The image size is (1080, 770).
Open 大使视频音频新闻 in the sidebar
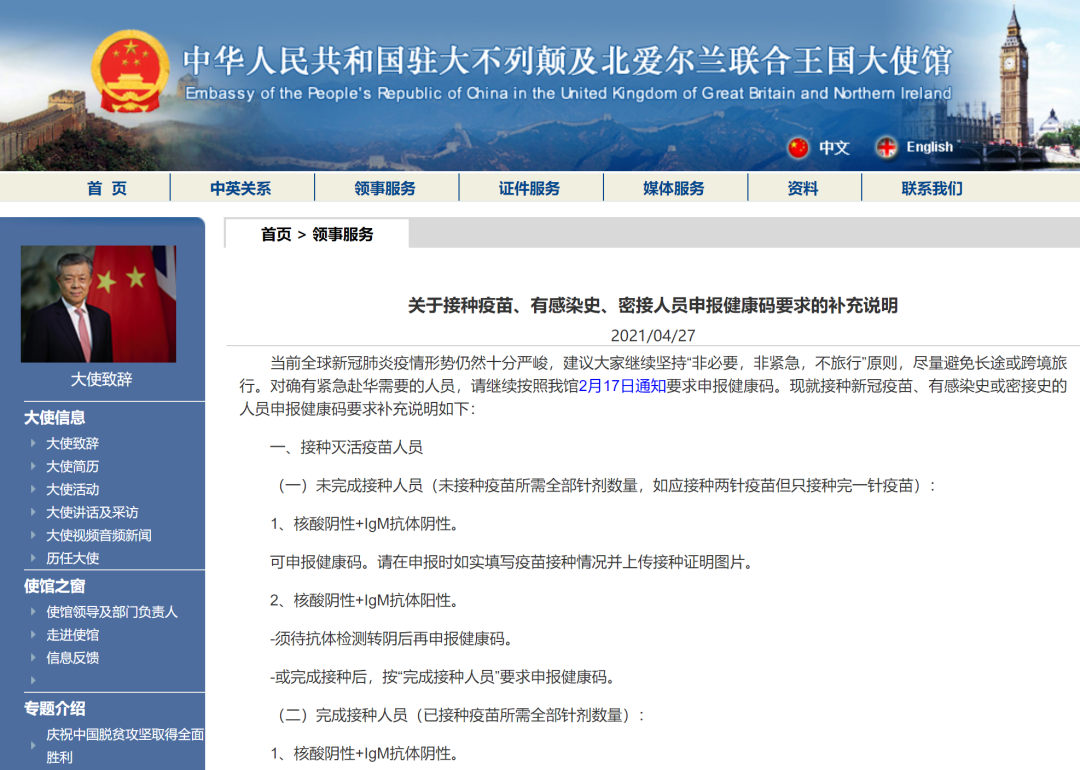click(x=98, y=535)
